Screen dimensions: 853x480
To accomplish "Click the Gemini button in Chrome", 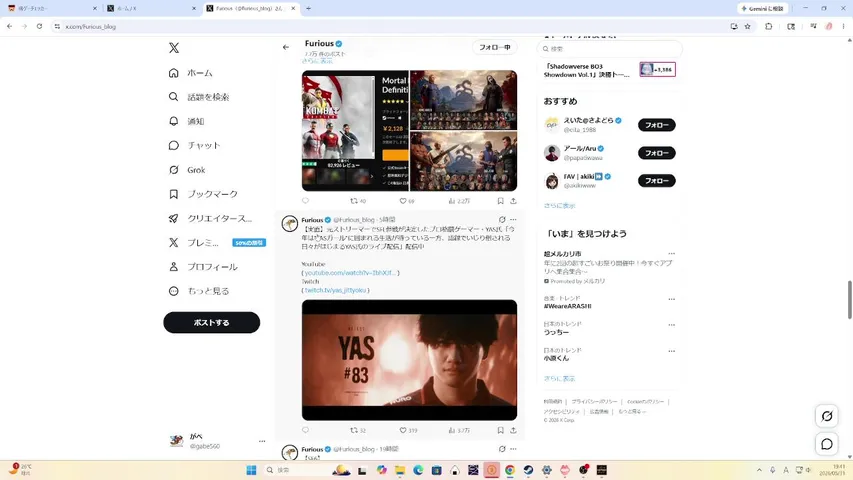I will [x=763, y=8].
